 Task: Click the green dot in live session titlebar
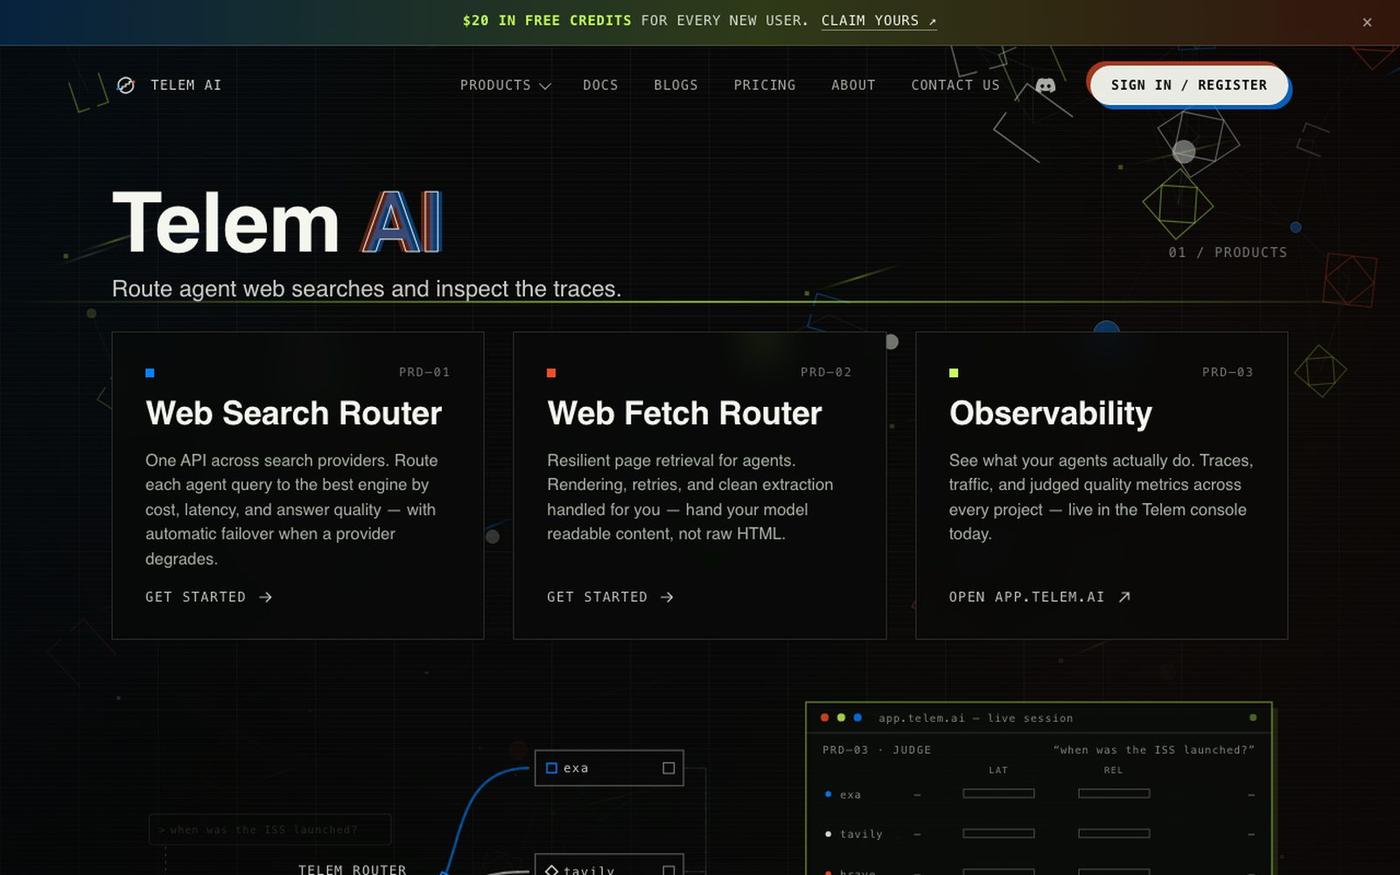pos(841,717)
